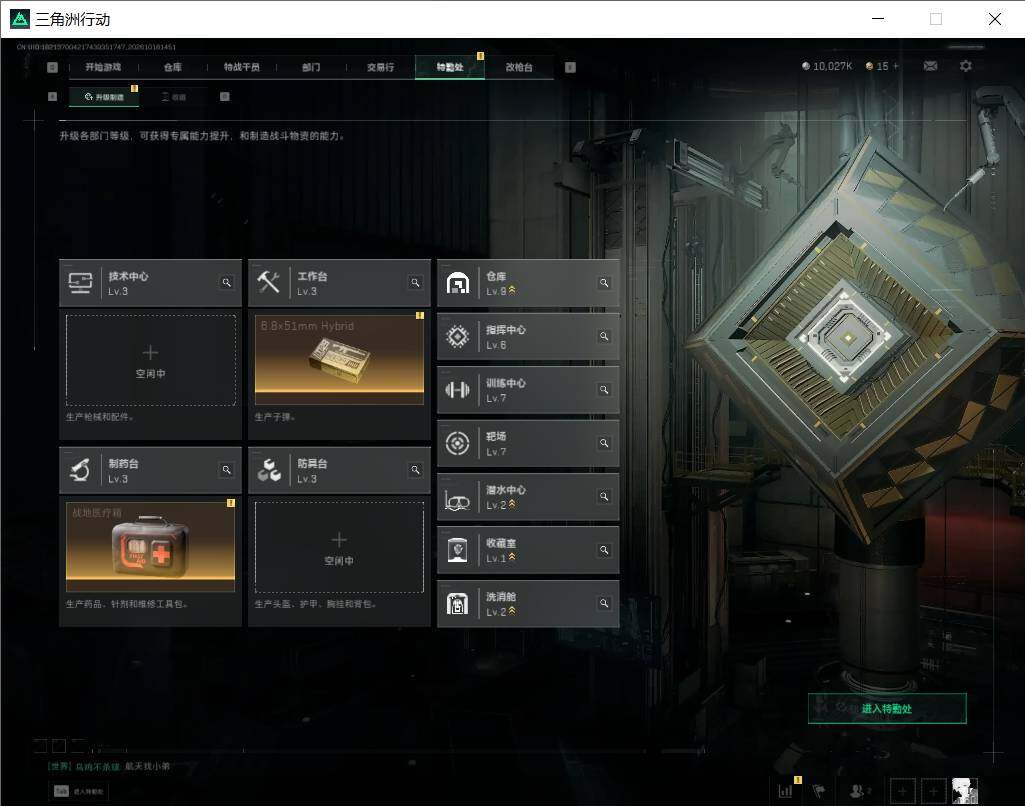Viewport: 1025px width, 806px height.
Task: Switch to the 开始游戏 tab
Action: point(103,67)
